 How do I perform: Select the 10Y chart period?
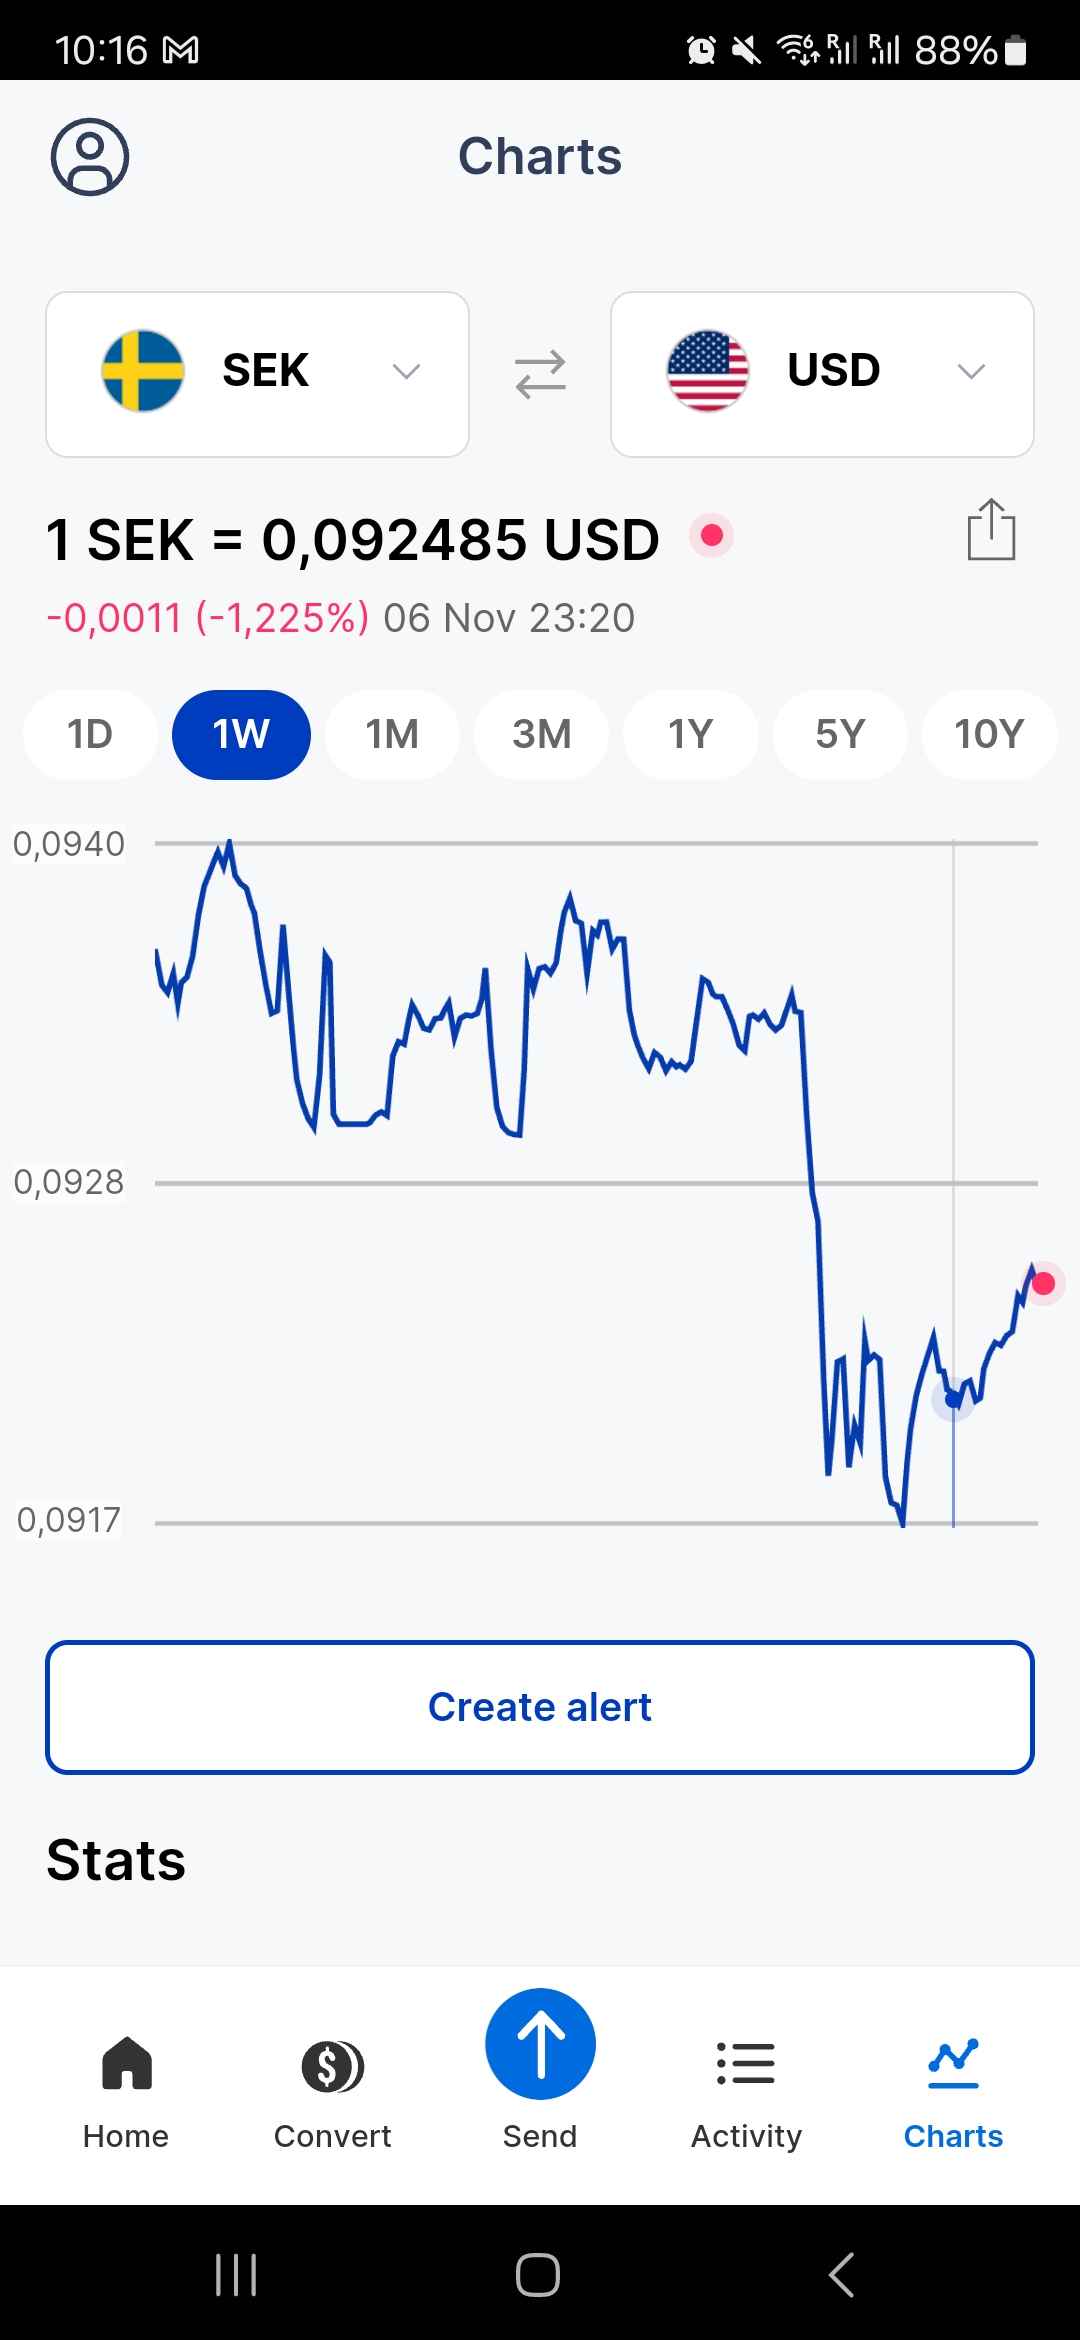click(x=989, y=735)
